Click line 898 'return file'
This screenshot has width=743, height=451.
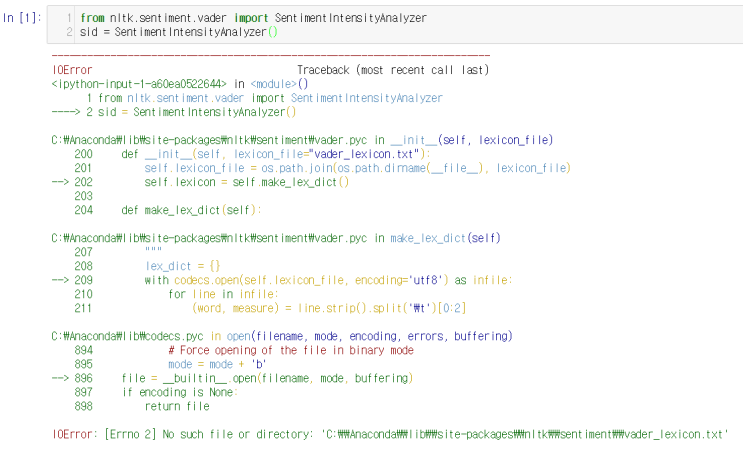pos(142,406)
